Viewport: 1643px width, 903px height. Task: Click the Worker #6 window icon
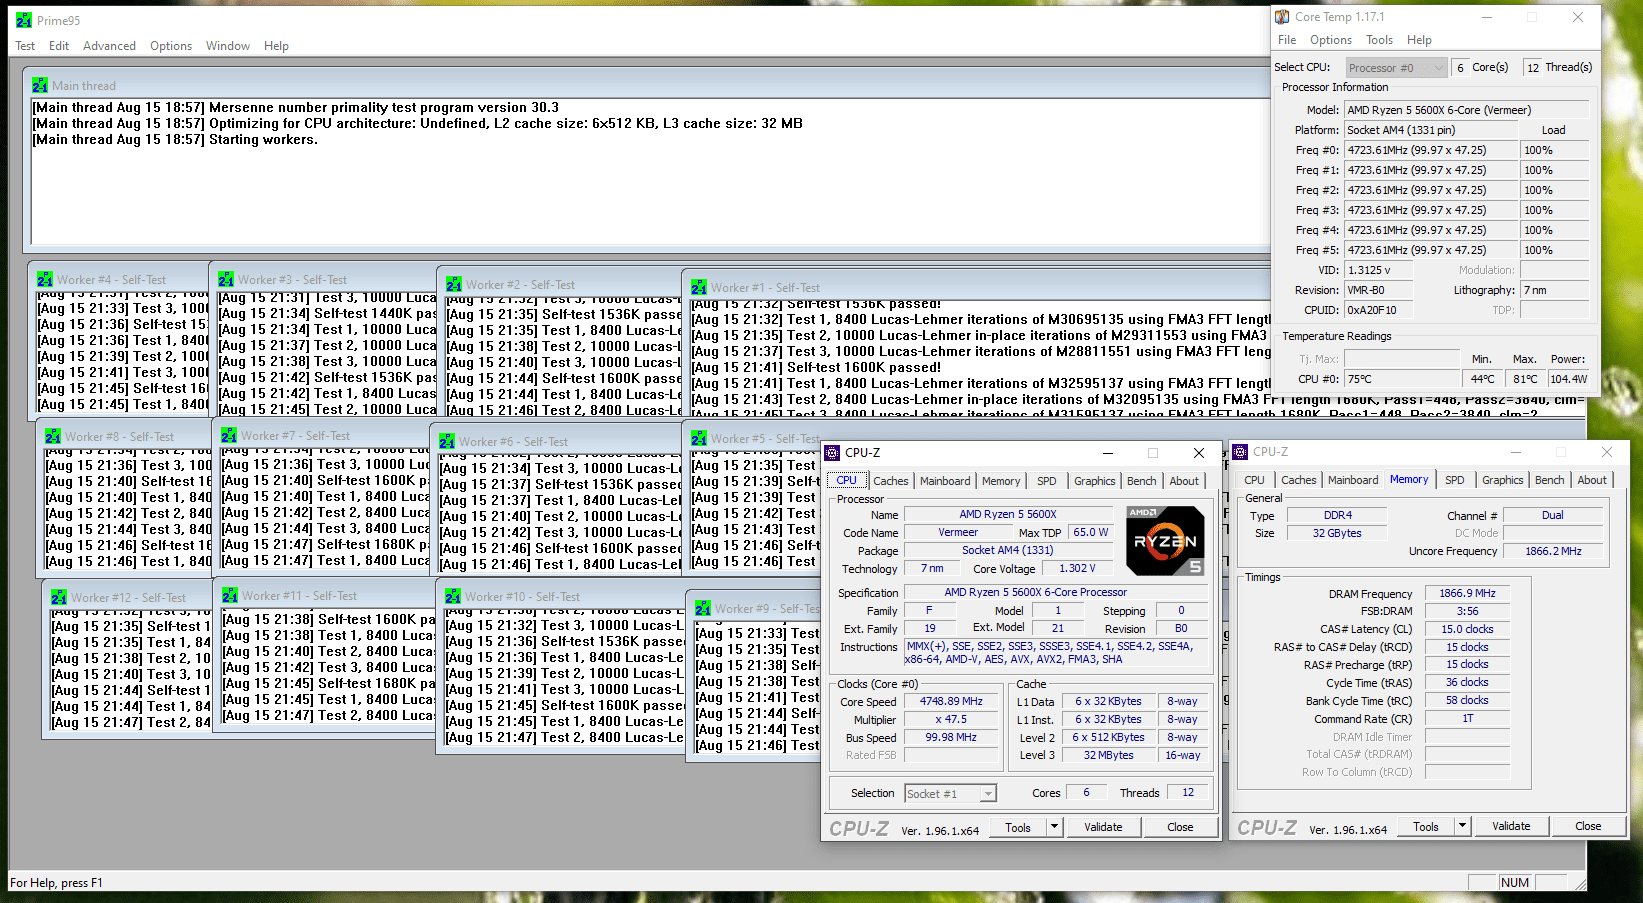(x=447, y=442)
